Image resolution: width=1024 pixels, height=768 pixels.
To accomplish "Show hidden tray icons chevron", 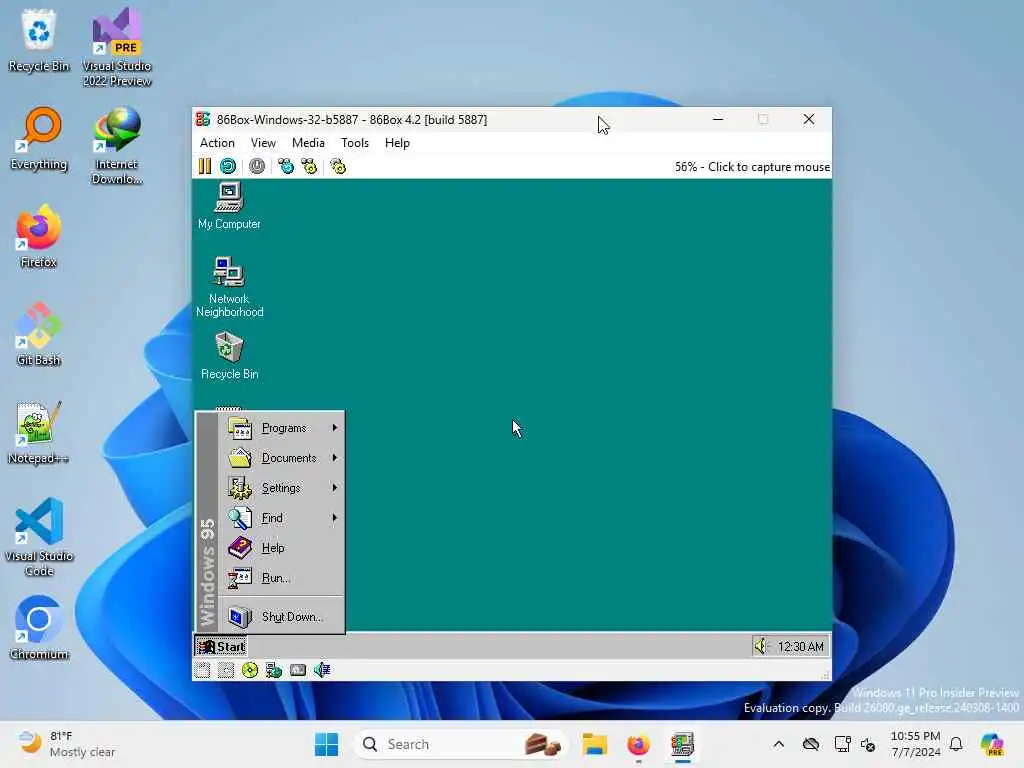I will tap(778, 744).
